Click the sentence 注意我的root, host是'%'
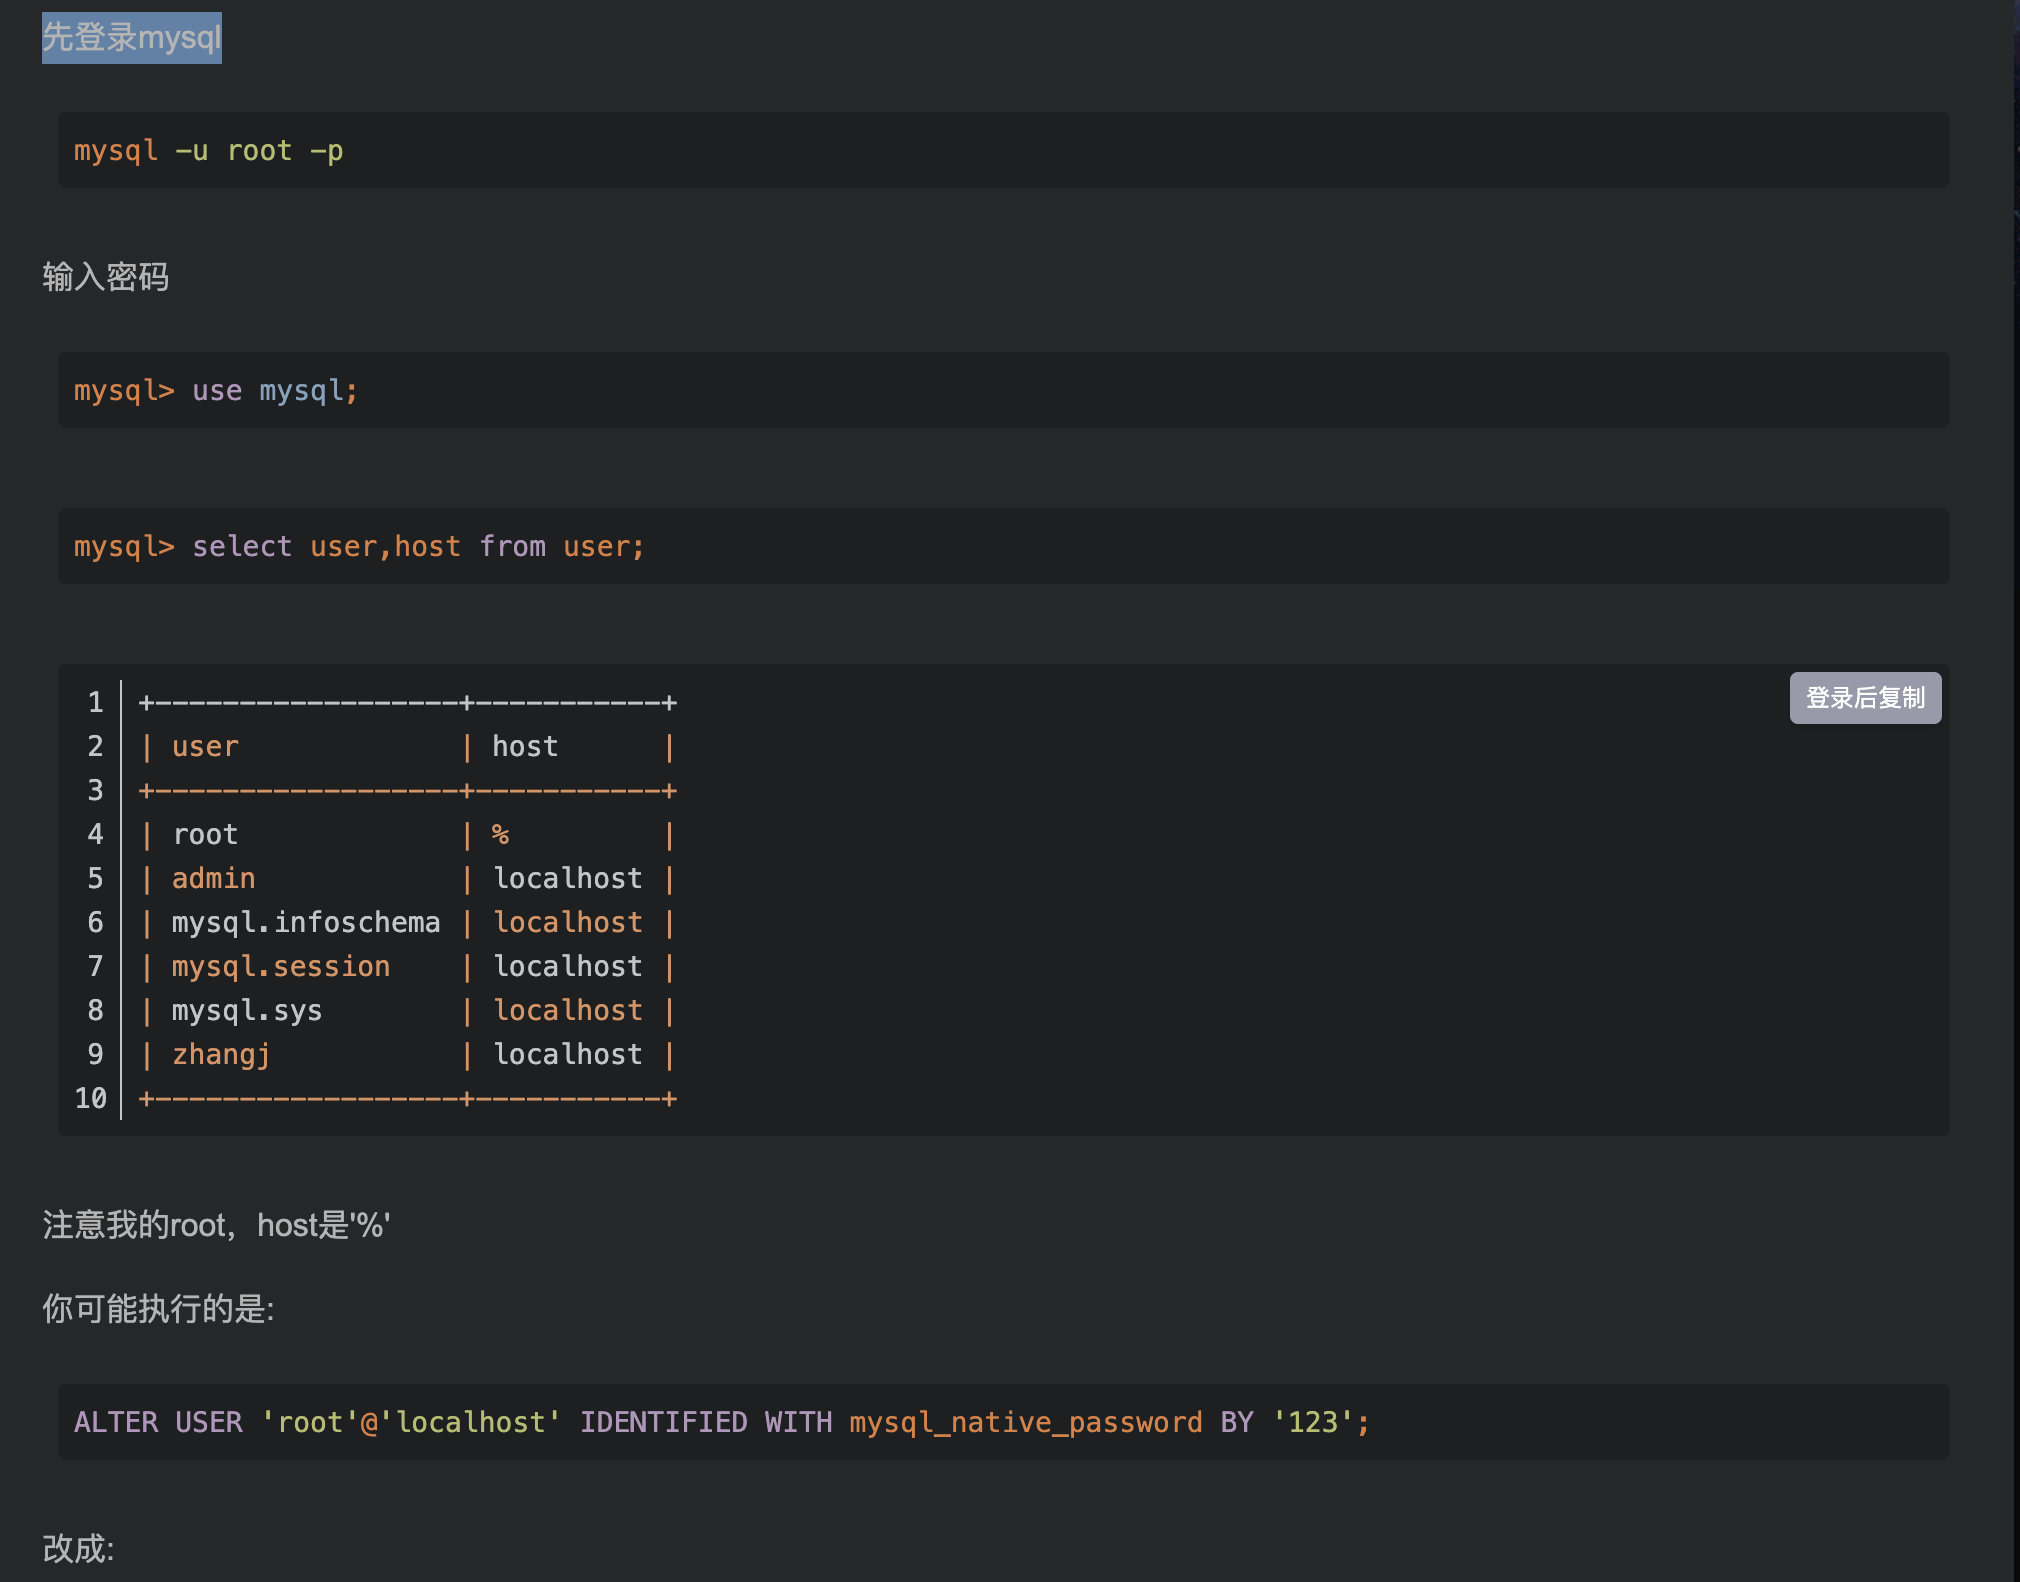The height and width of the screenshot is (1582, 2020). (216, 1225)
